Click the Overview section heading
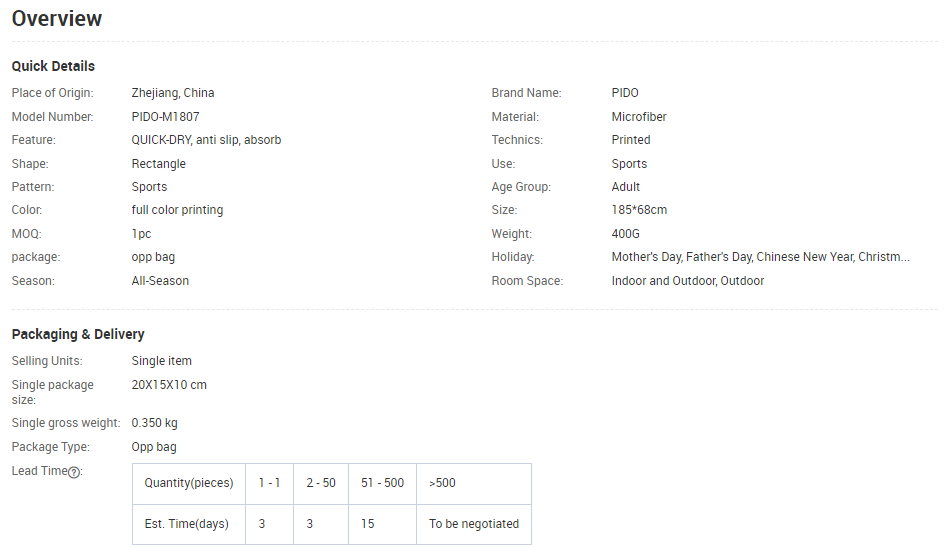 coord(57,19)
